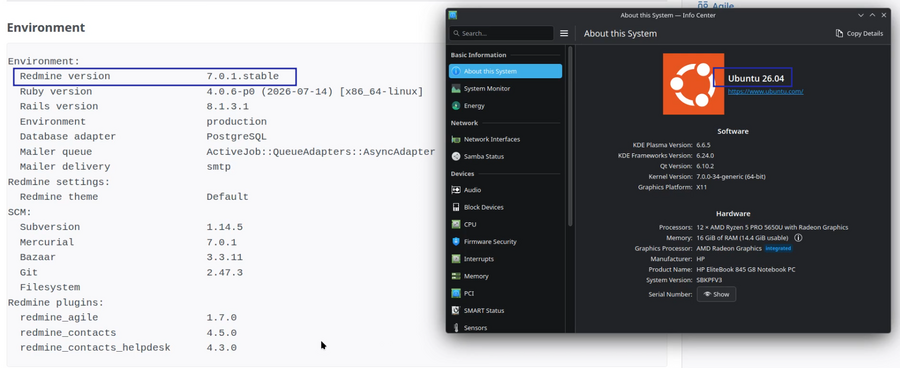
Task: Click the memory info circle icon
Action: (x=798, y=238)
